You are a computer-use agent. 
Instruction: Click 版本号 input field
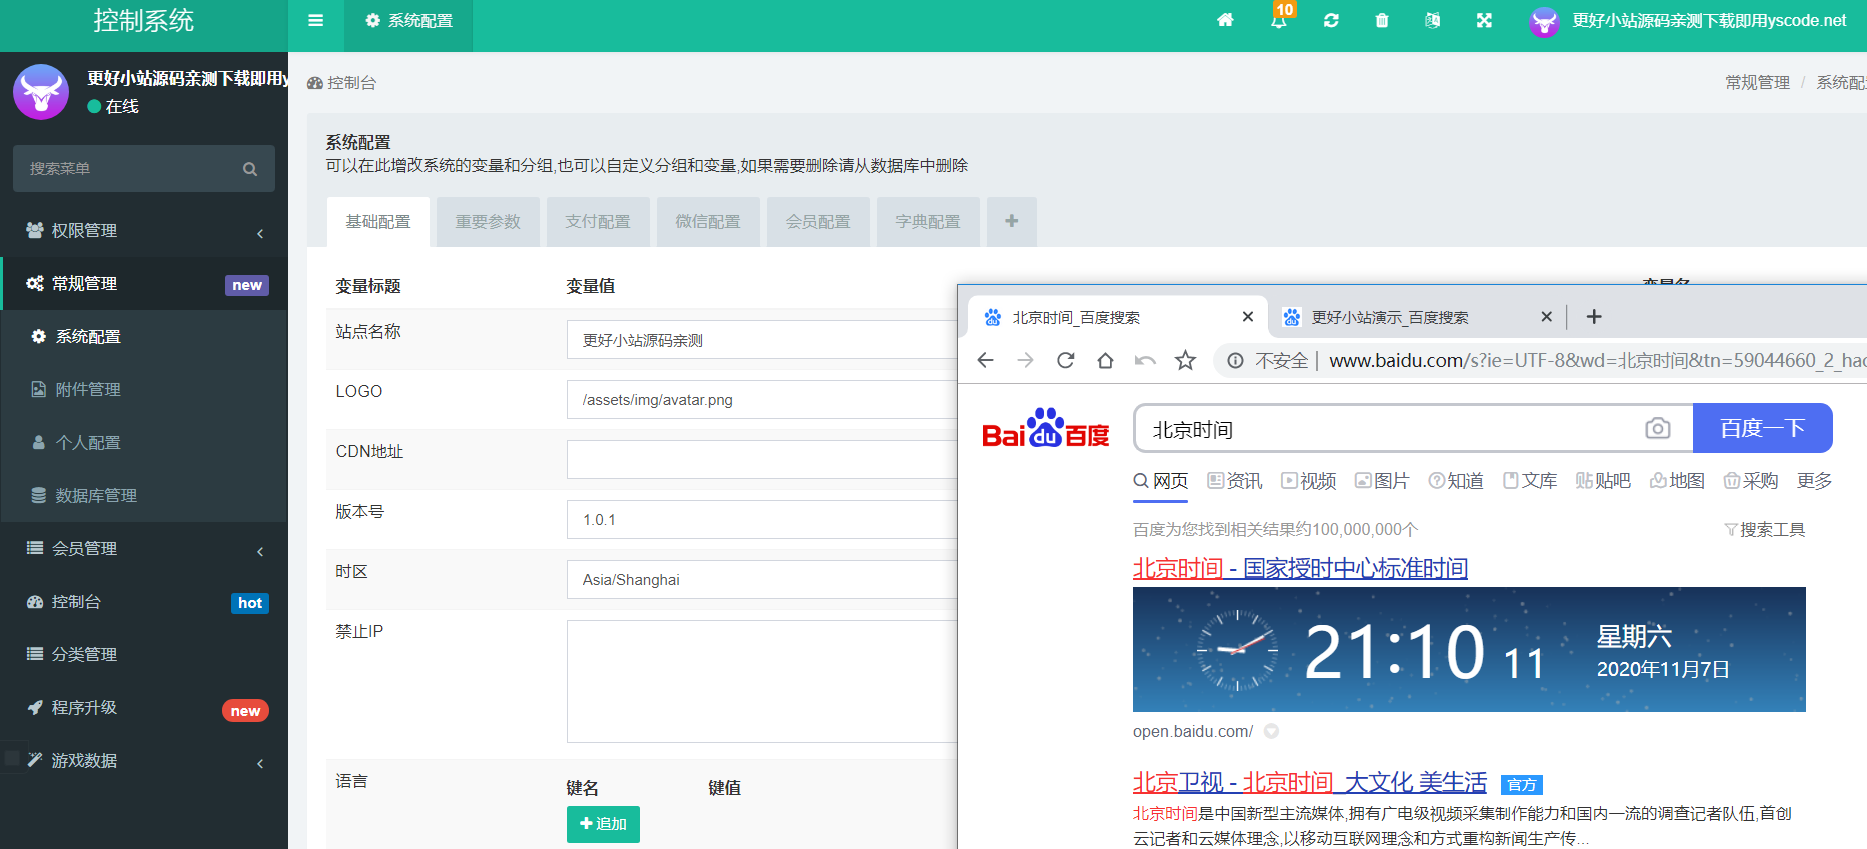762,520
